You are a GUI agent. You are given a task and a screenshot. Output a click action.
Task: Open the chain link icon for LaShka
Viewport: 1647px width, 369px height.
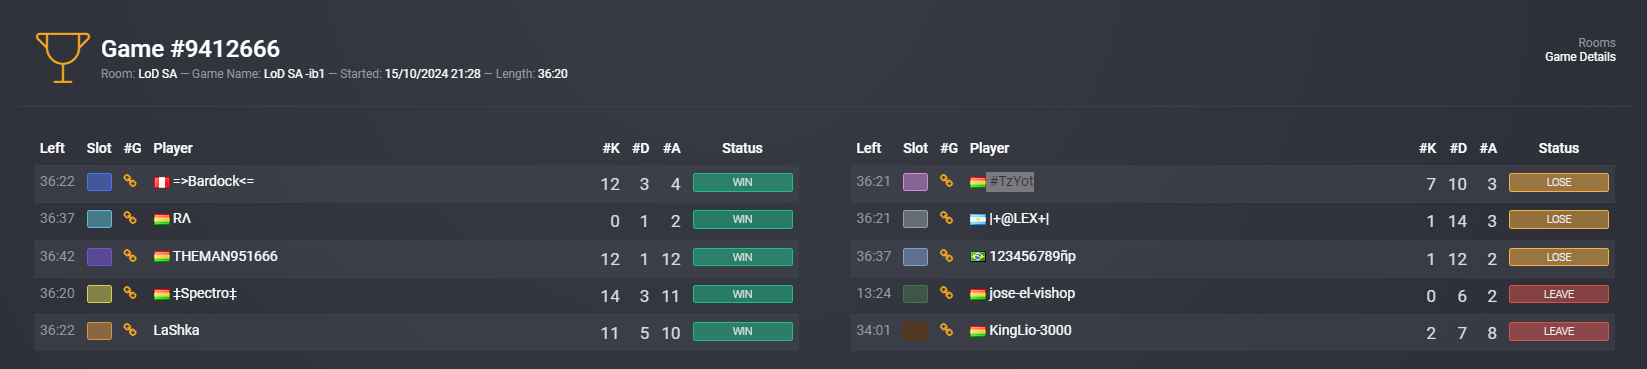130,330
